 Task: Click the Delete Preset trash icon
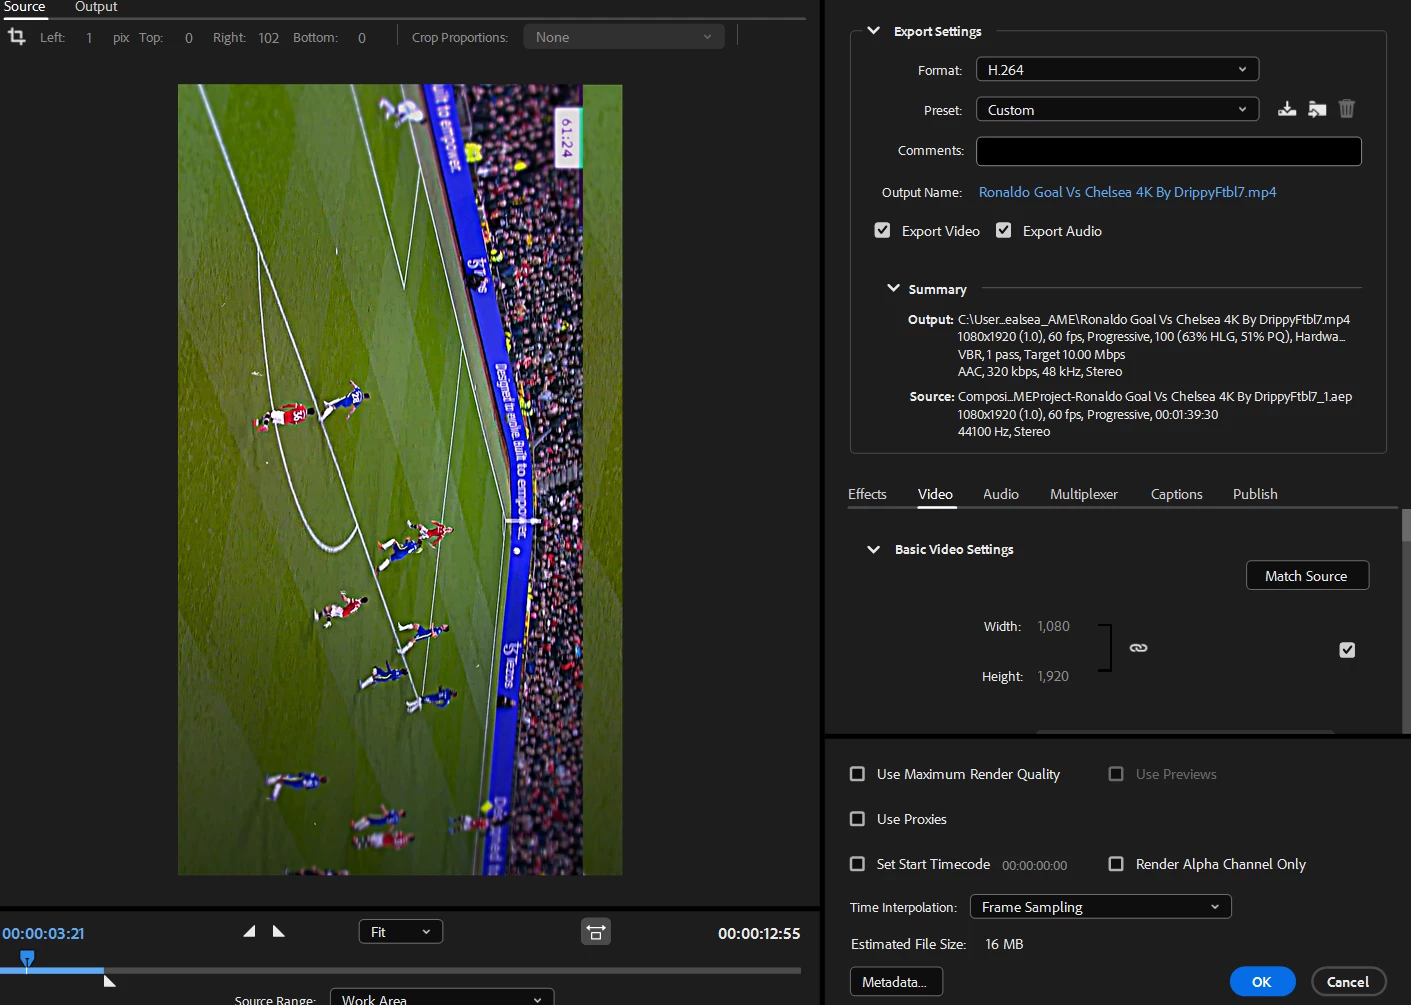point(1347,109)
